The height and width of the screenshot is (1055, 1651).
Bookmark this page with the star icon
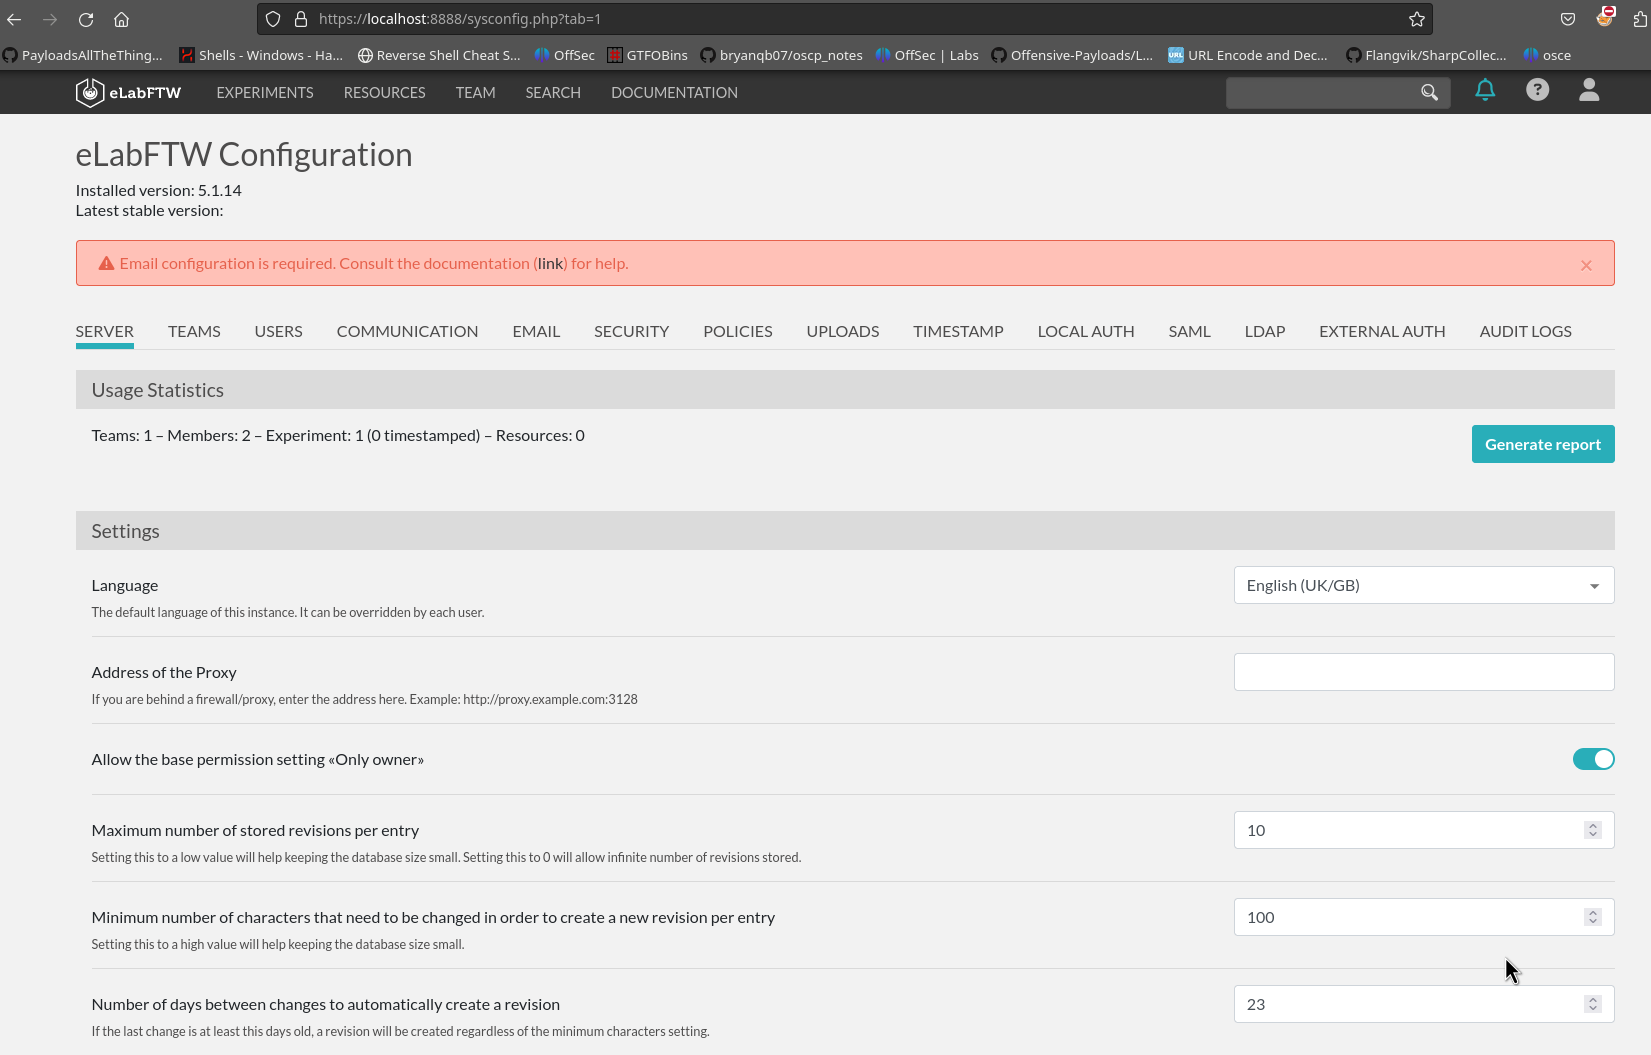[x=1416, y=19]
